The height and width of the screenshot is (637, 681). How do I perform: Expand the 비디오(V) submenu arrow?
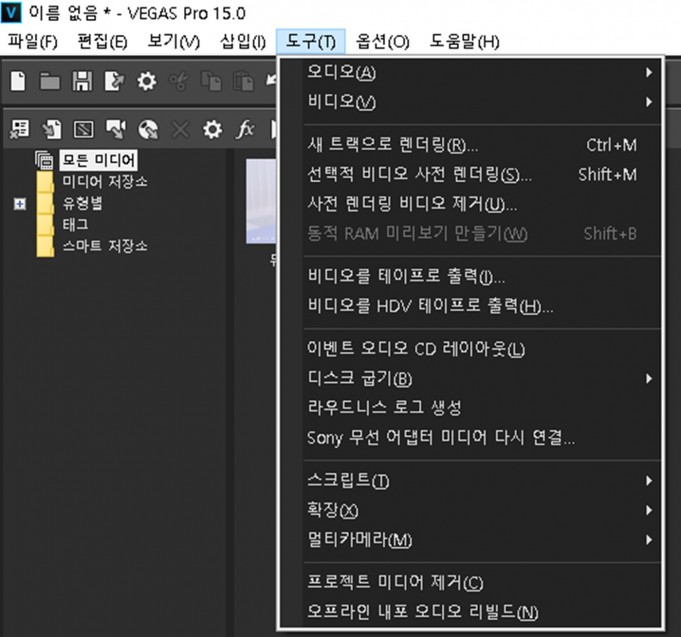pos(649,102)
